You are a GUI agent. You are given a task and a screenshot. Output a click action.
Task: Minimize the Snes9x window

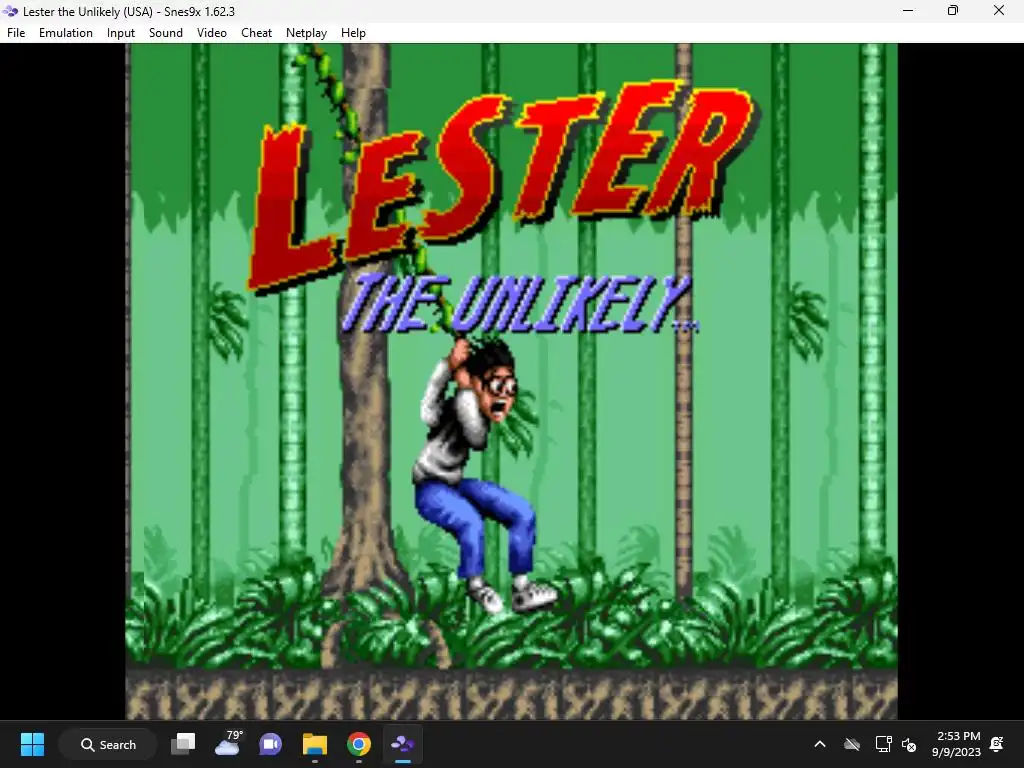pyautogui.click(x=908, y=10)
